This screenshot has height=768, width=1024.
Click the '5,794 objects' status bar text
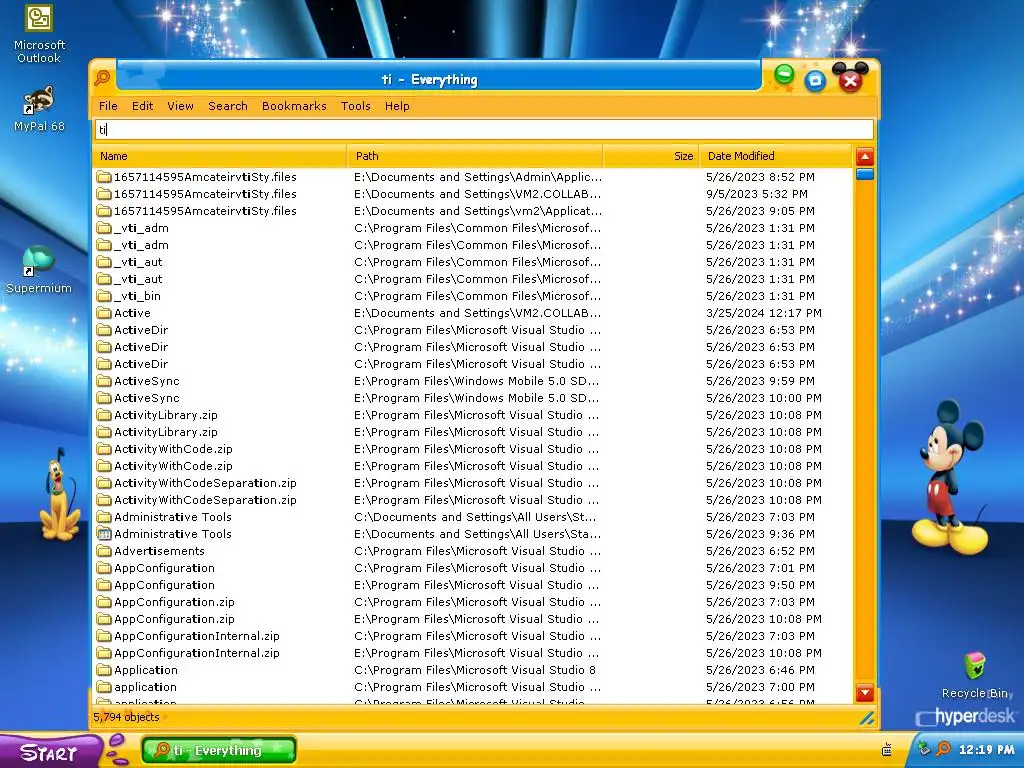pos(126,717)
